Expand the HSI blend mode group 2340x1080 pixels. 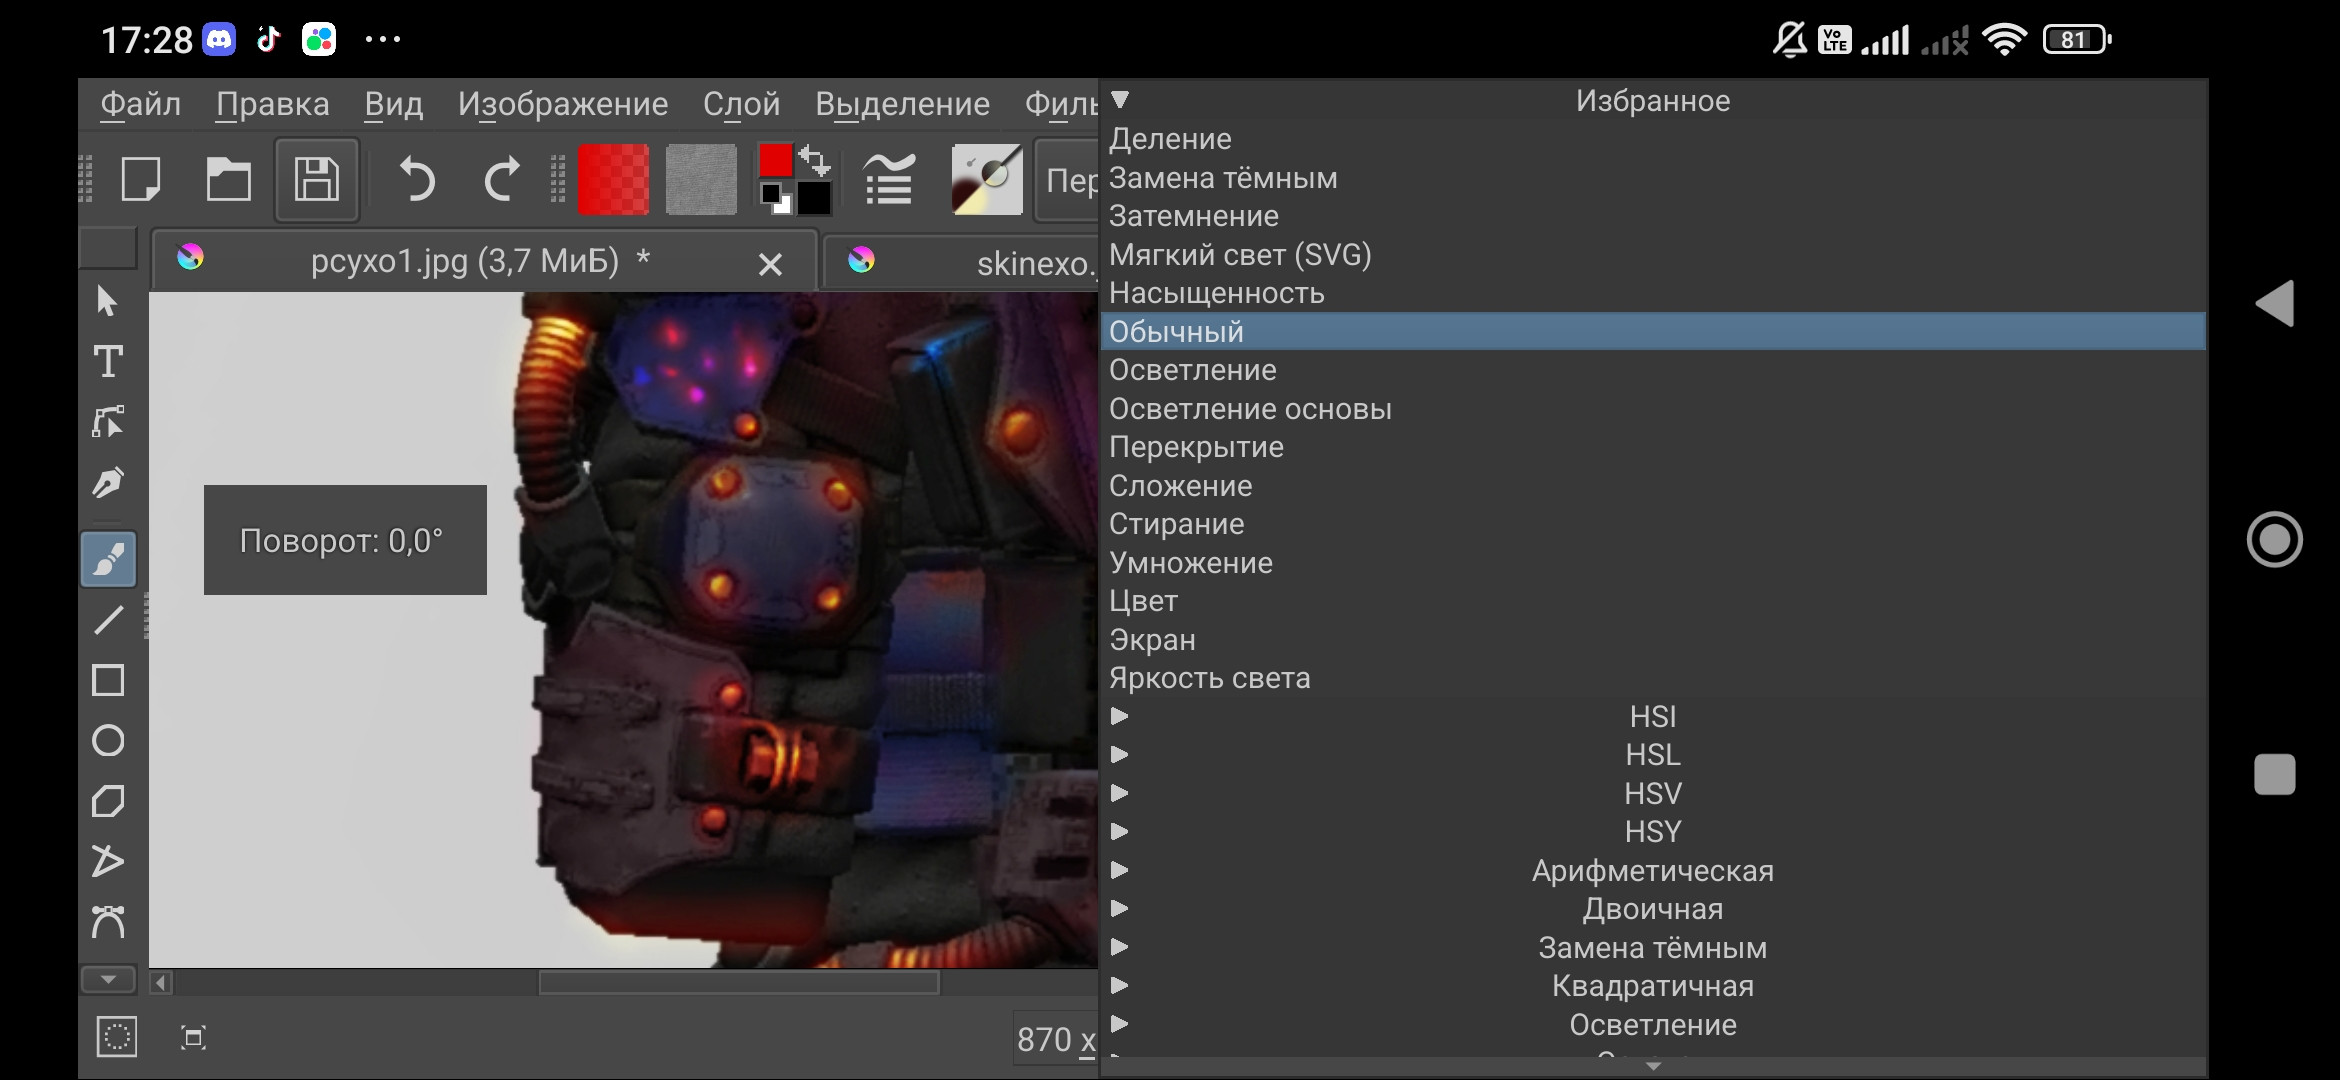coord(1120,716)
